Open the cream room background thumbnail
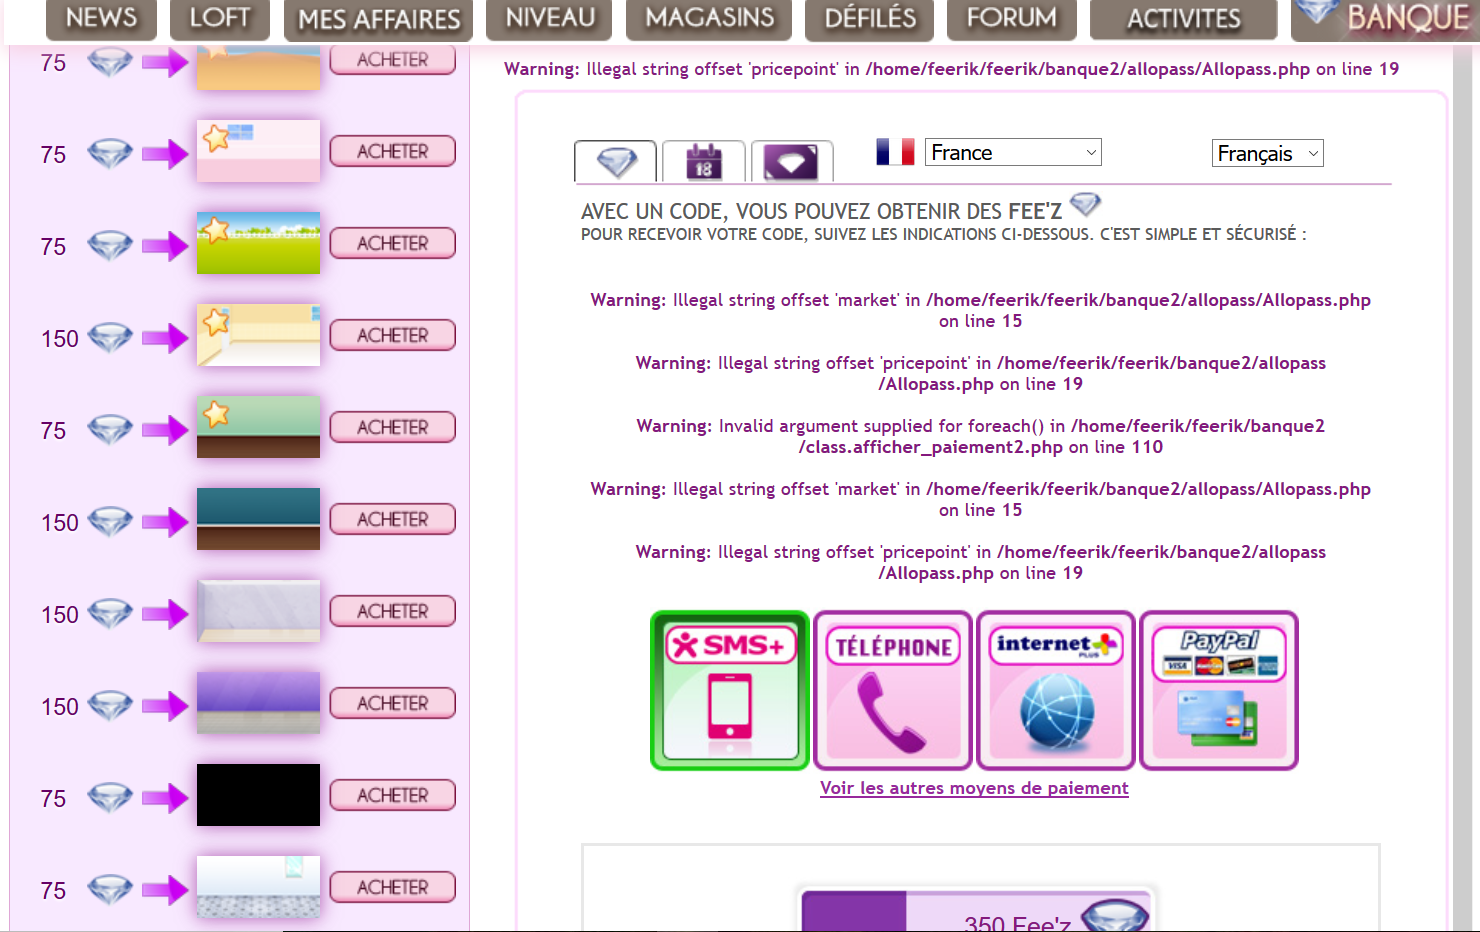The height and width of the screenshot is (932, 1480). click(x=258, y=335)
